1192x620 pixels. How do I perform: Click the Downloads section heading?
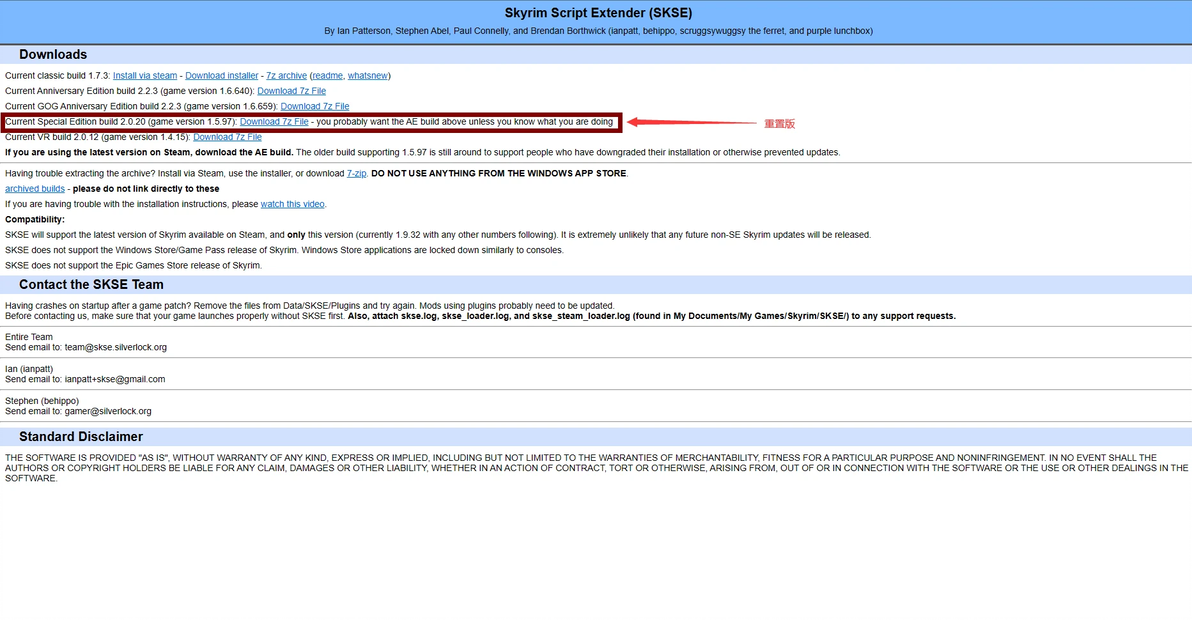pyautogui.click(x=53, y=55)
